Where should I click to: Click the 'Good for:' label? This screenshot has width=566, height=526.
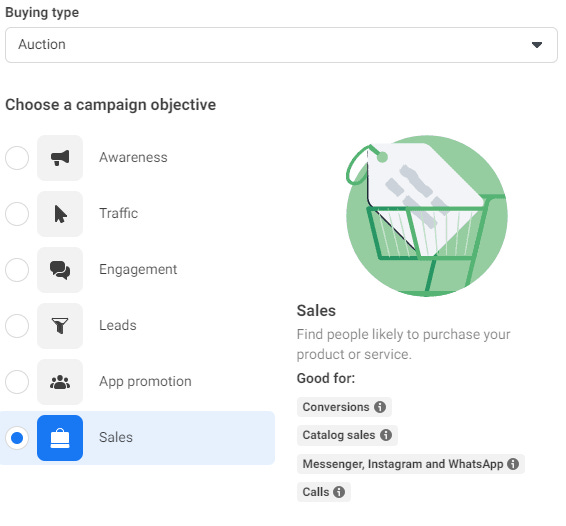326,378
